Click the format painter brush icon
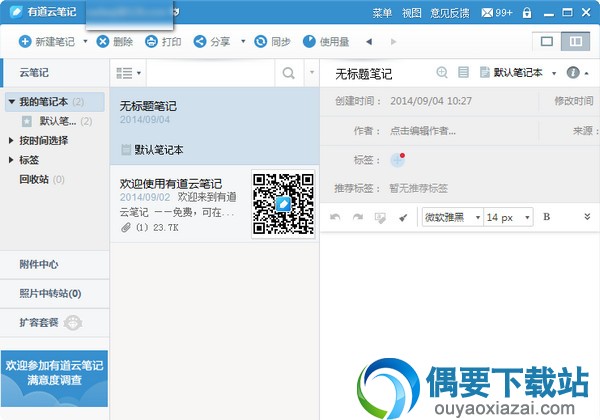Viewport: 600px width, 420px height. [x=403, y=218]
